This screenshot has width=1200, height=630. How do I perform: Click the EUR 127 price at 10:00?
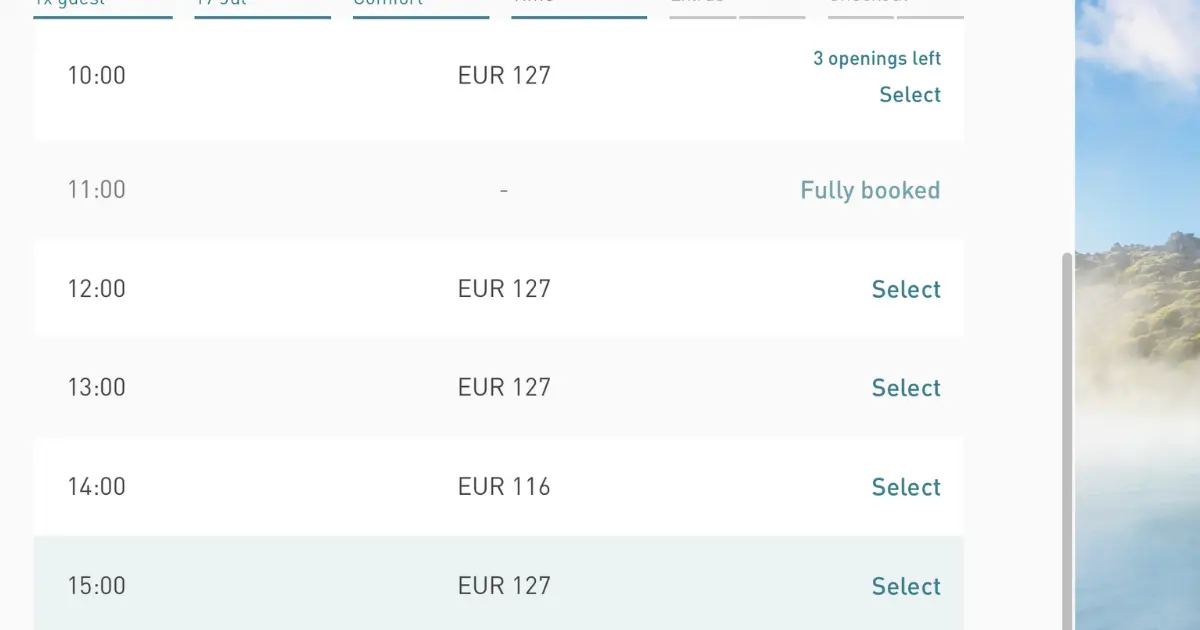pyautogui.click(x=504, y=75)
